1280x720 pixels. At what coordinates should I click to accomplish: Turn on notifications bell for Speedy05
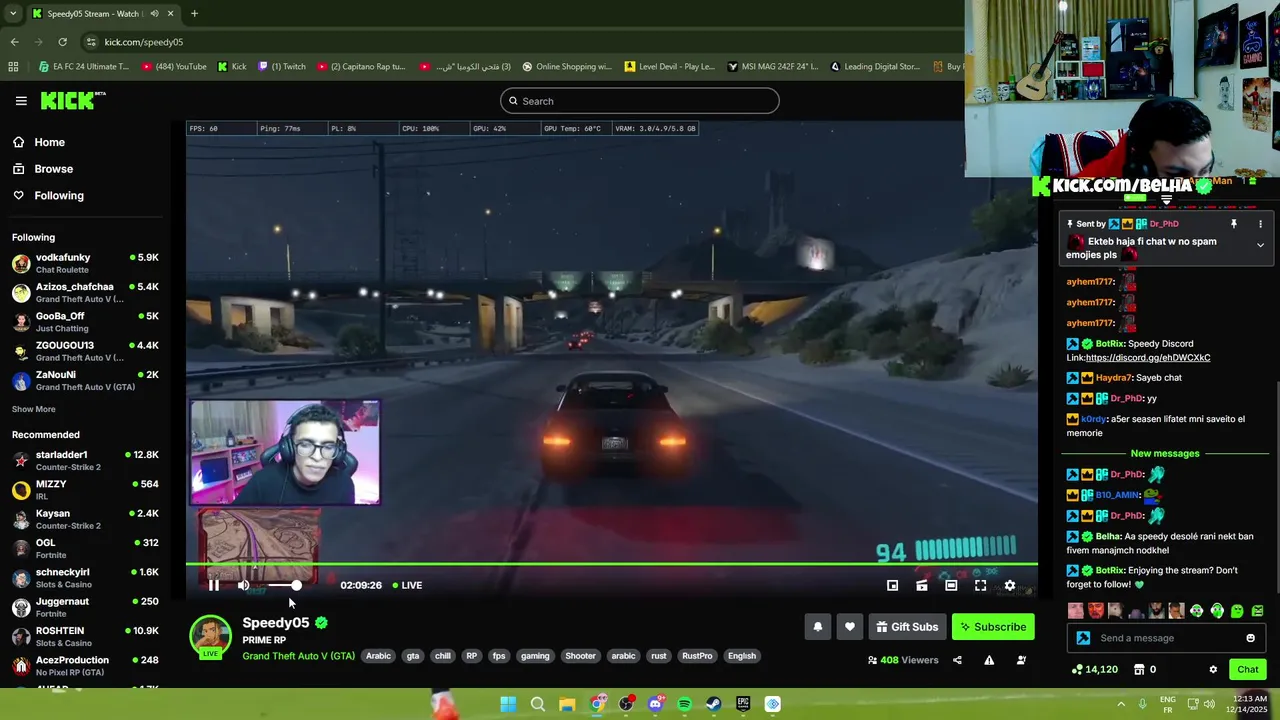(x=818, y=627)
